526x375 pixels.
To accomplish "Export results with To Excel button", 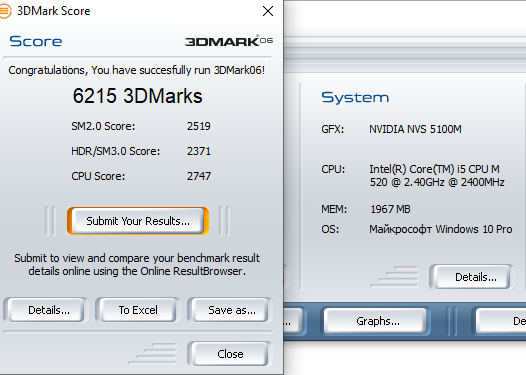I will pos(138,310).
